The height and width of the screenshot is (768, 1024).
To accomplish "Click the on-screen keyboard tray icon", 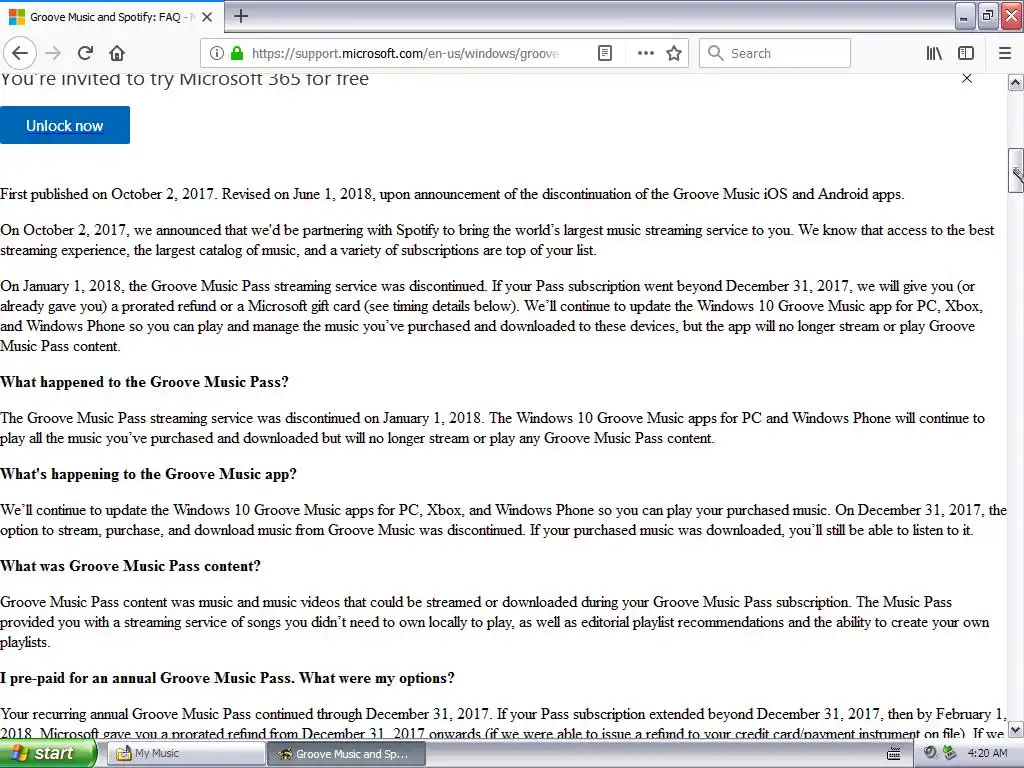I will 894,754.
